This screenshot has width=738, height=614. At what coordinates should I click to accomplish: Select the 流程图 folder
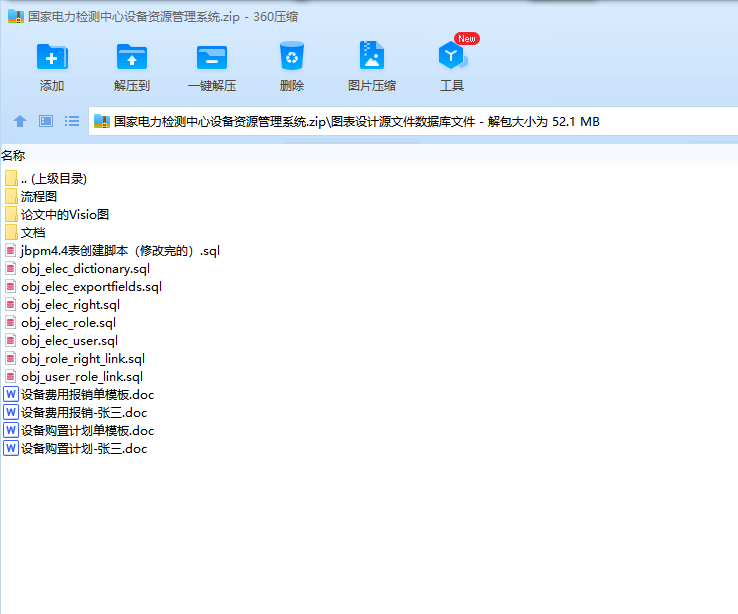31,197
